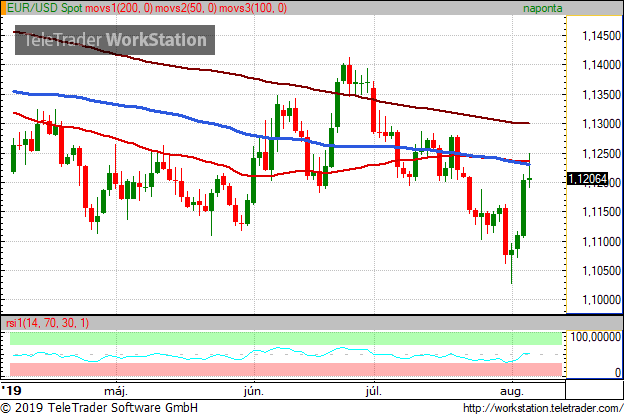Click the 1,13500 price axis label
The image size is (624, 417).
click(601, 95)
